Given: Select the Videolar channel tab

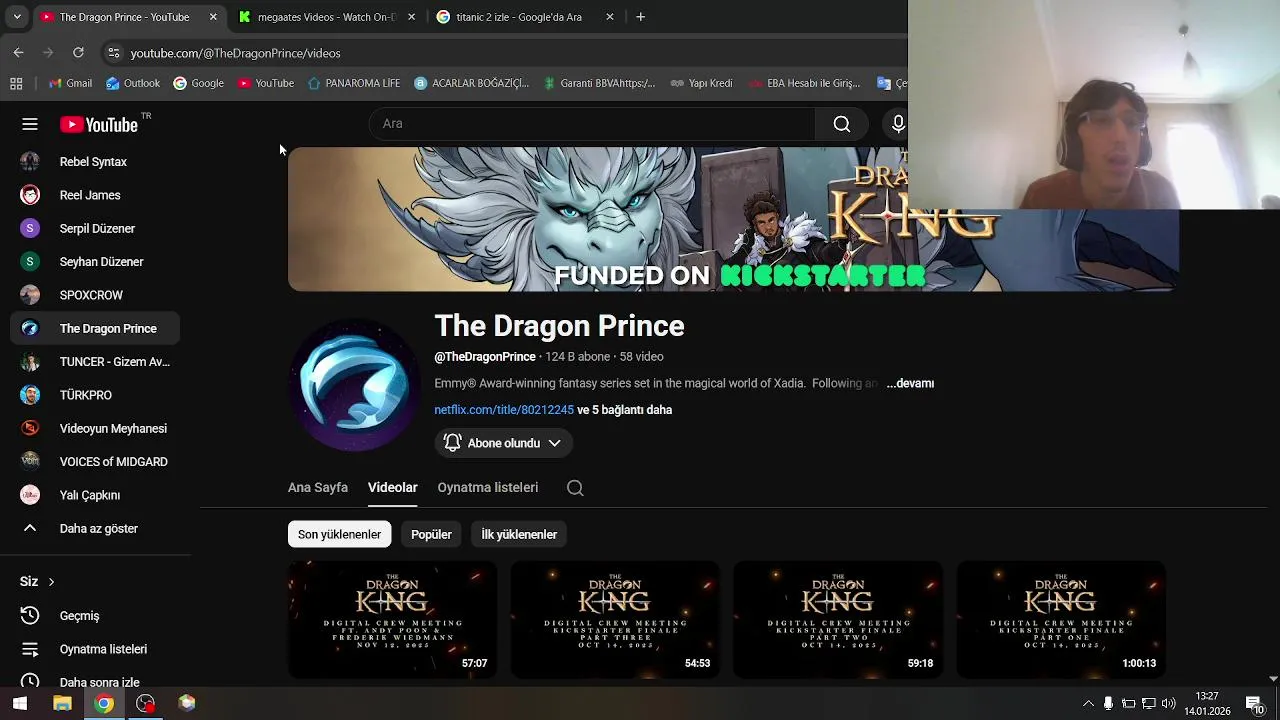Looking at the screenshot, I should pyautogui.click(x=392, y=487).
